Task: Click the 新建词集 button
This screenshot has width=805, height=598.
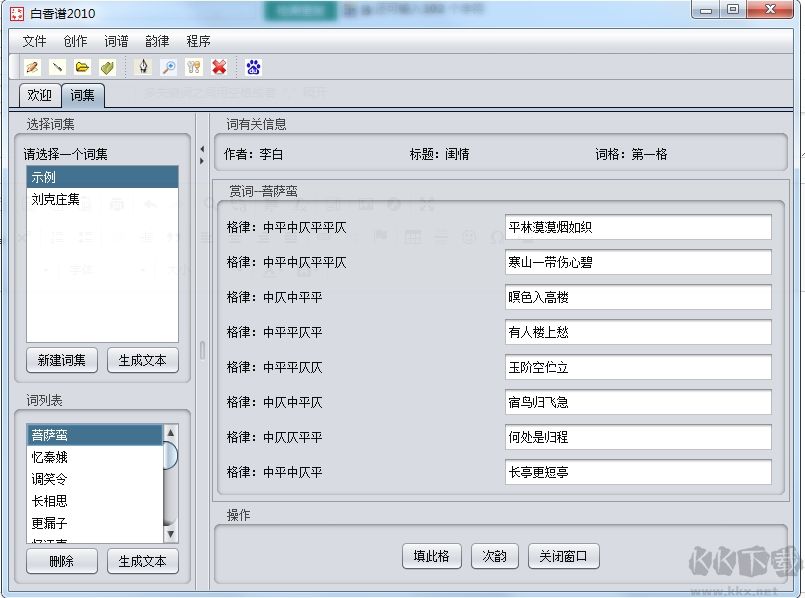Action: click(x=62, y=360)
